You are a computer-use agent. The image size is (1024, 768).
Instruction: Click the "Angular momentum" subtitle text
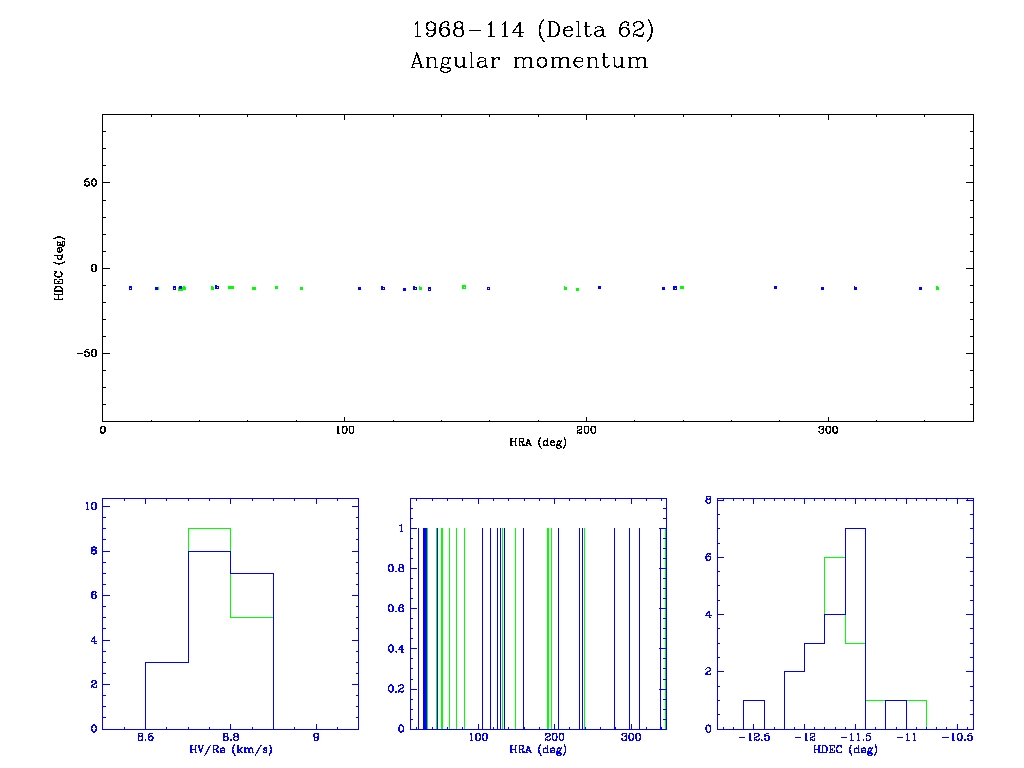coord(529,61)
